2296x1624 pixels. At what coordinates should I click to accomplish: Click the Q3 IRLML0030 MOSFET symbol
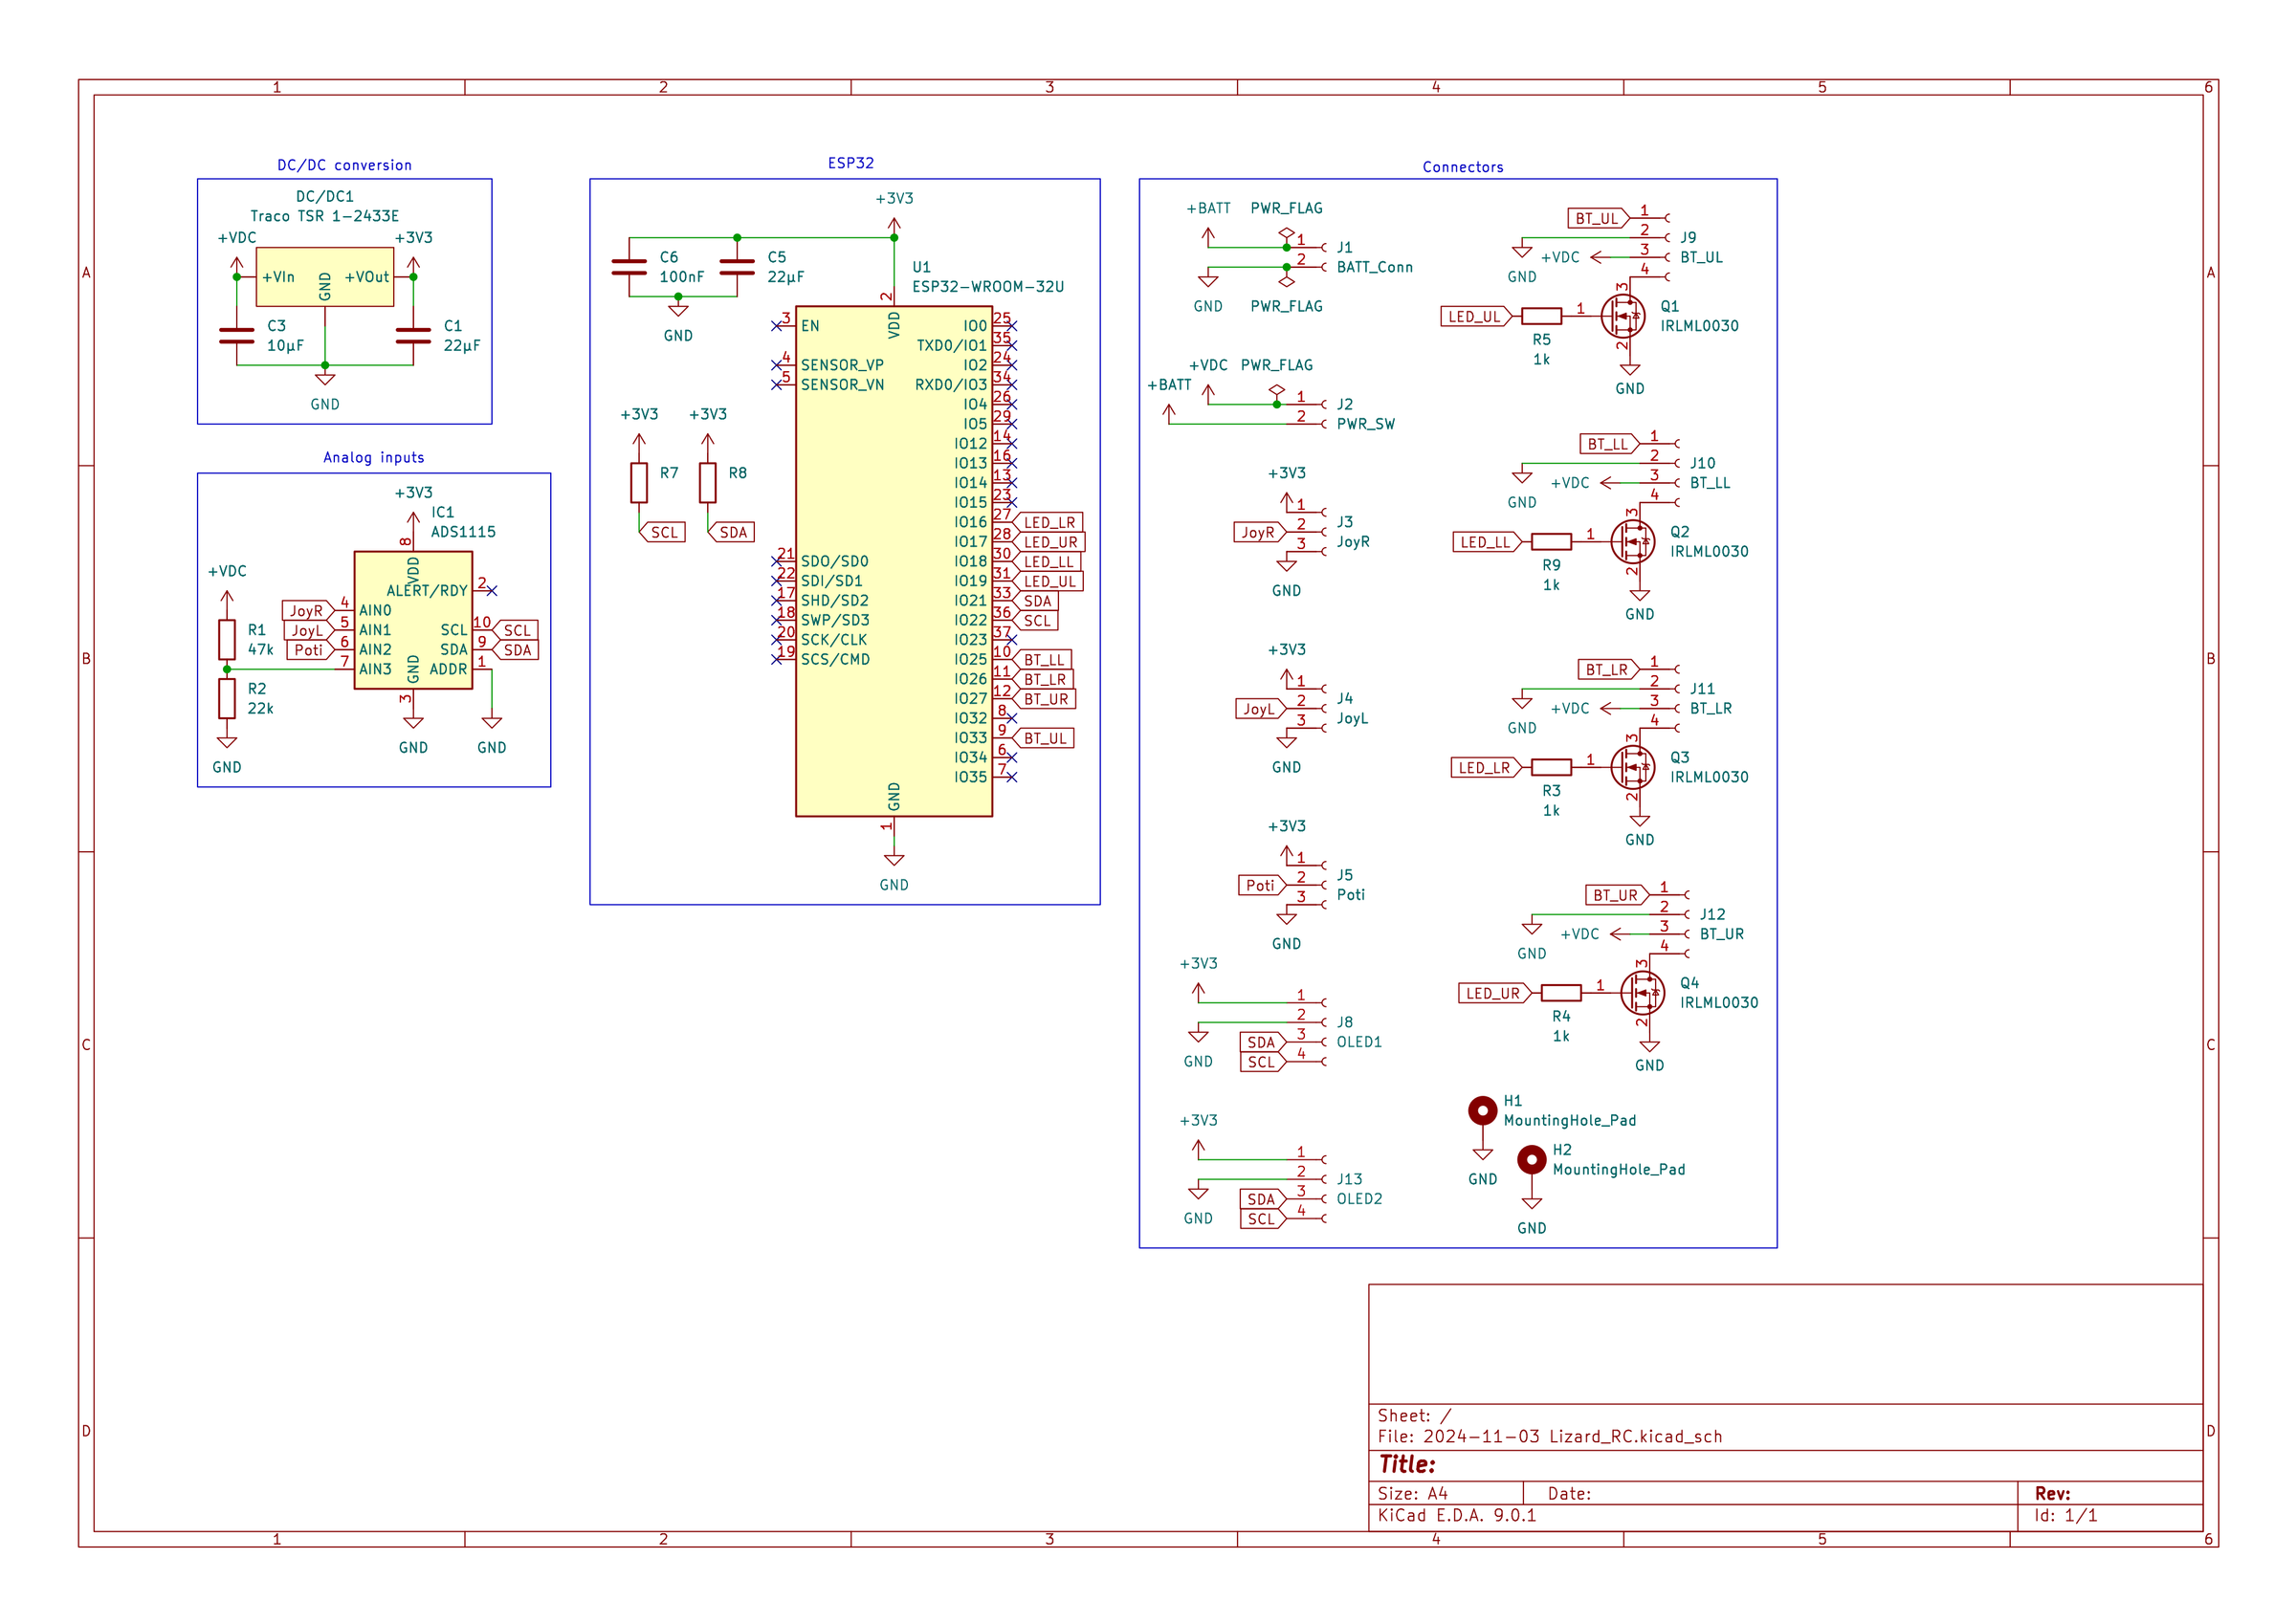pos(1632,767)
